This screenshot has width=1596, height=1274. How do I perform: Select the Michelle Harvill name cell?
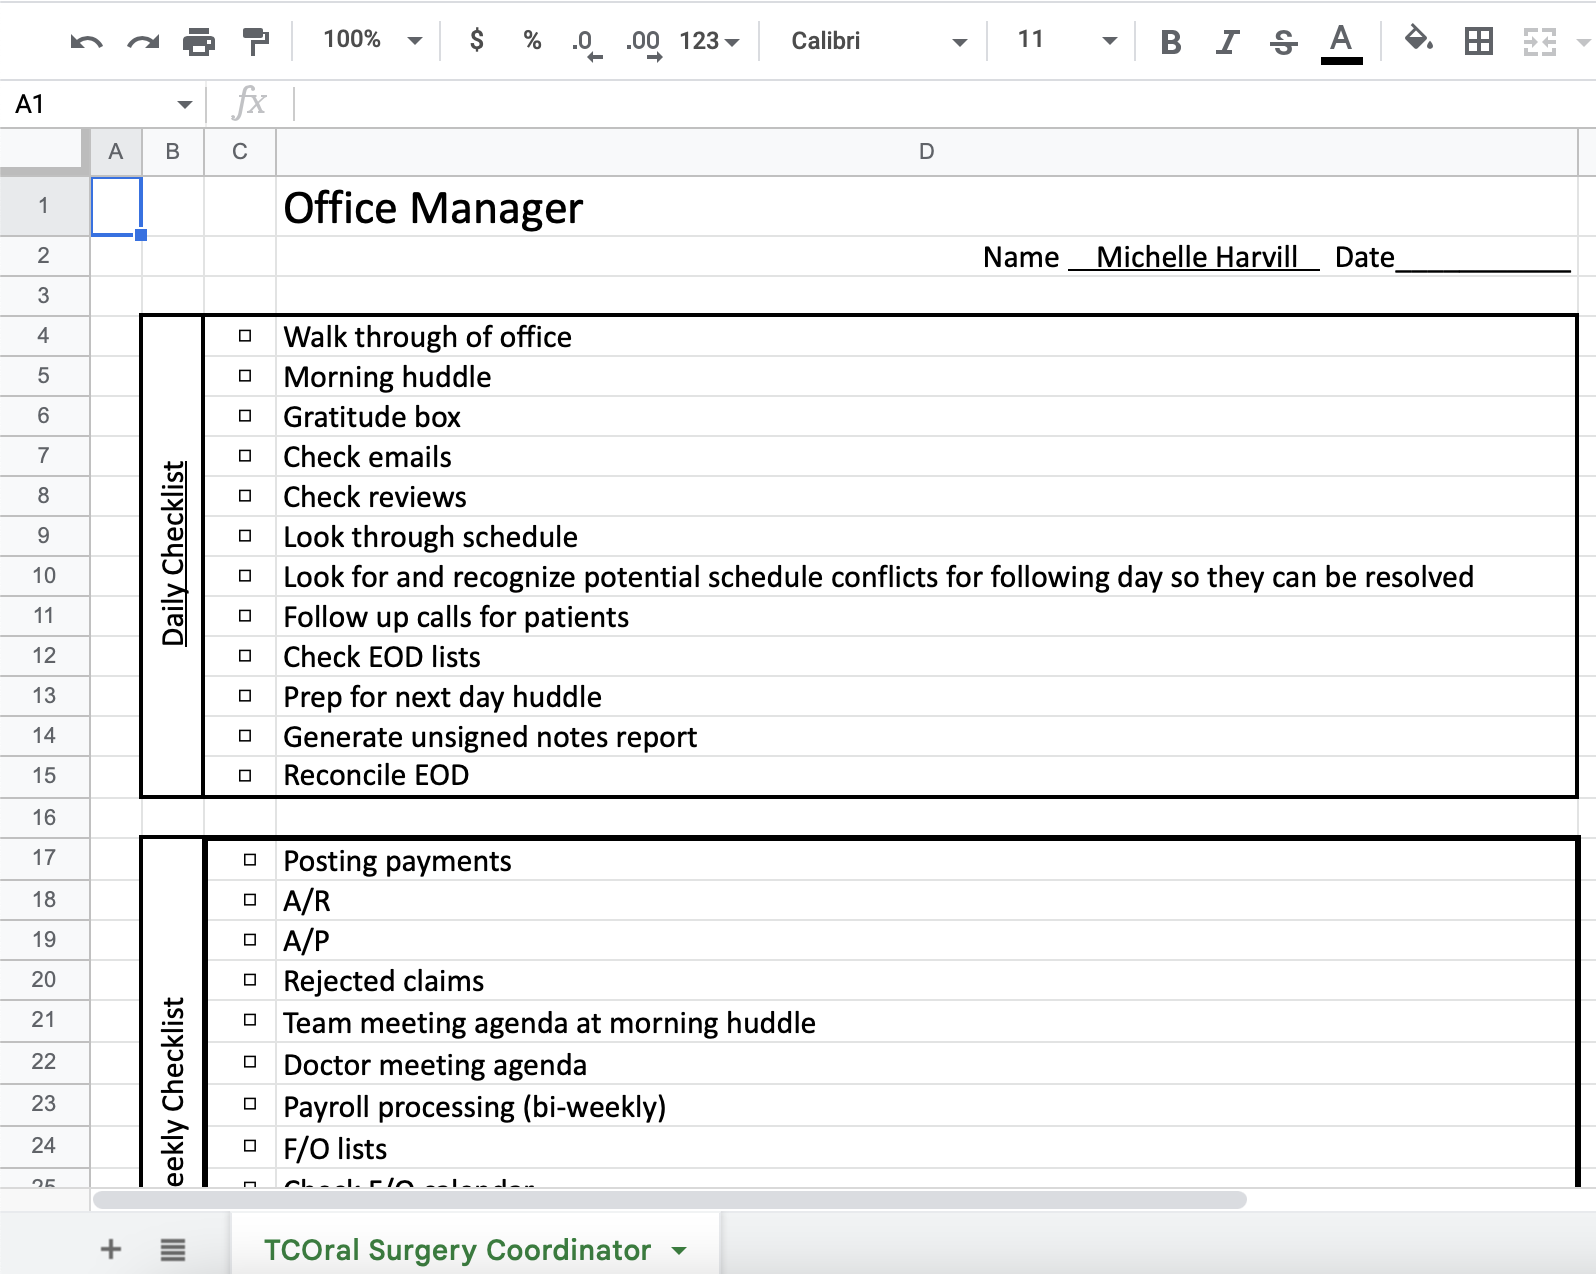[927, 257]
